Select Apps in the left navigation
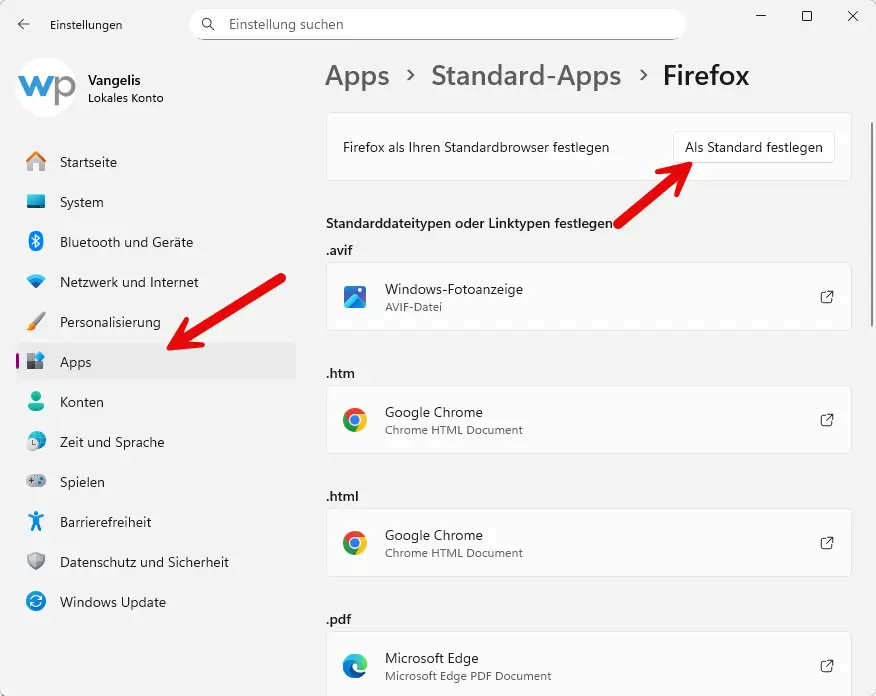 point(75,362)
